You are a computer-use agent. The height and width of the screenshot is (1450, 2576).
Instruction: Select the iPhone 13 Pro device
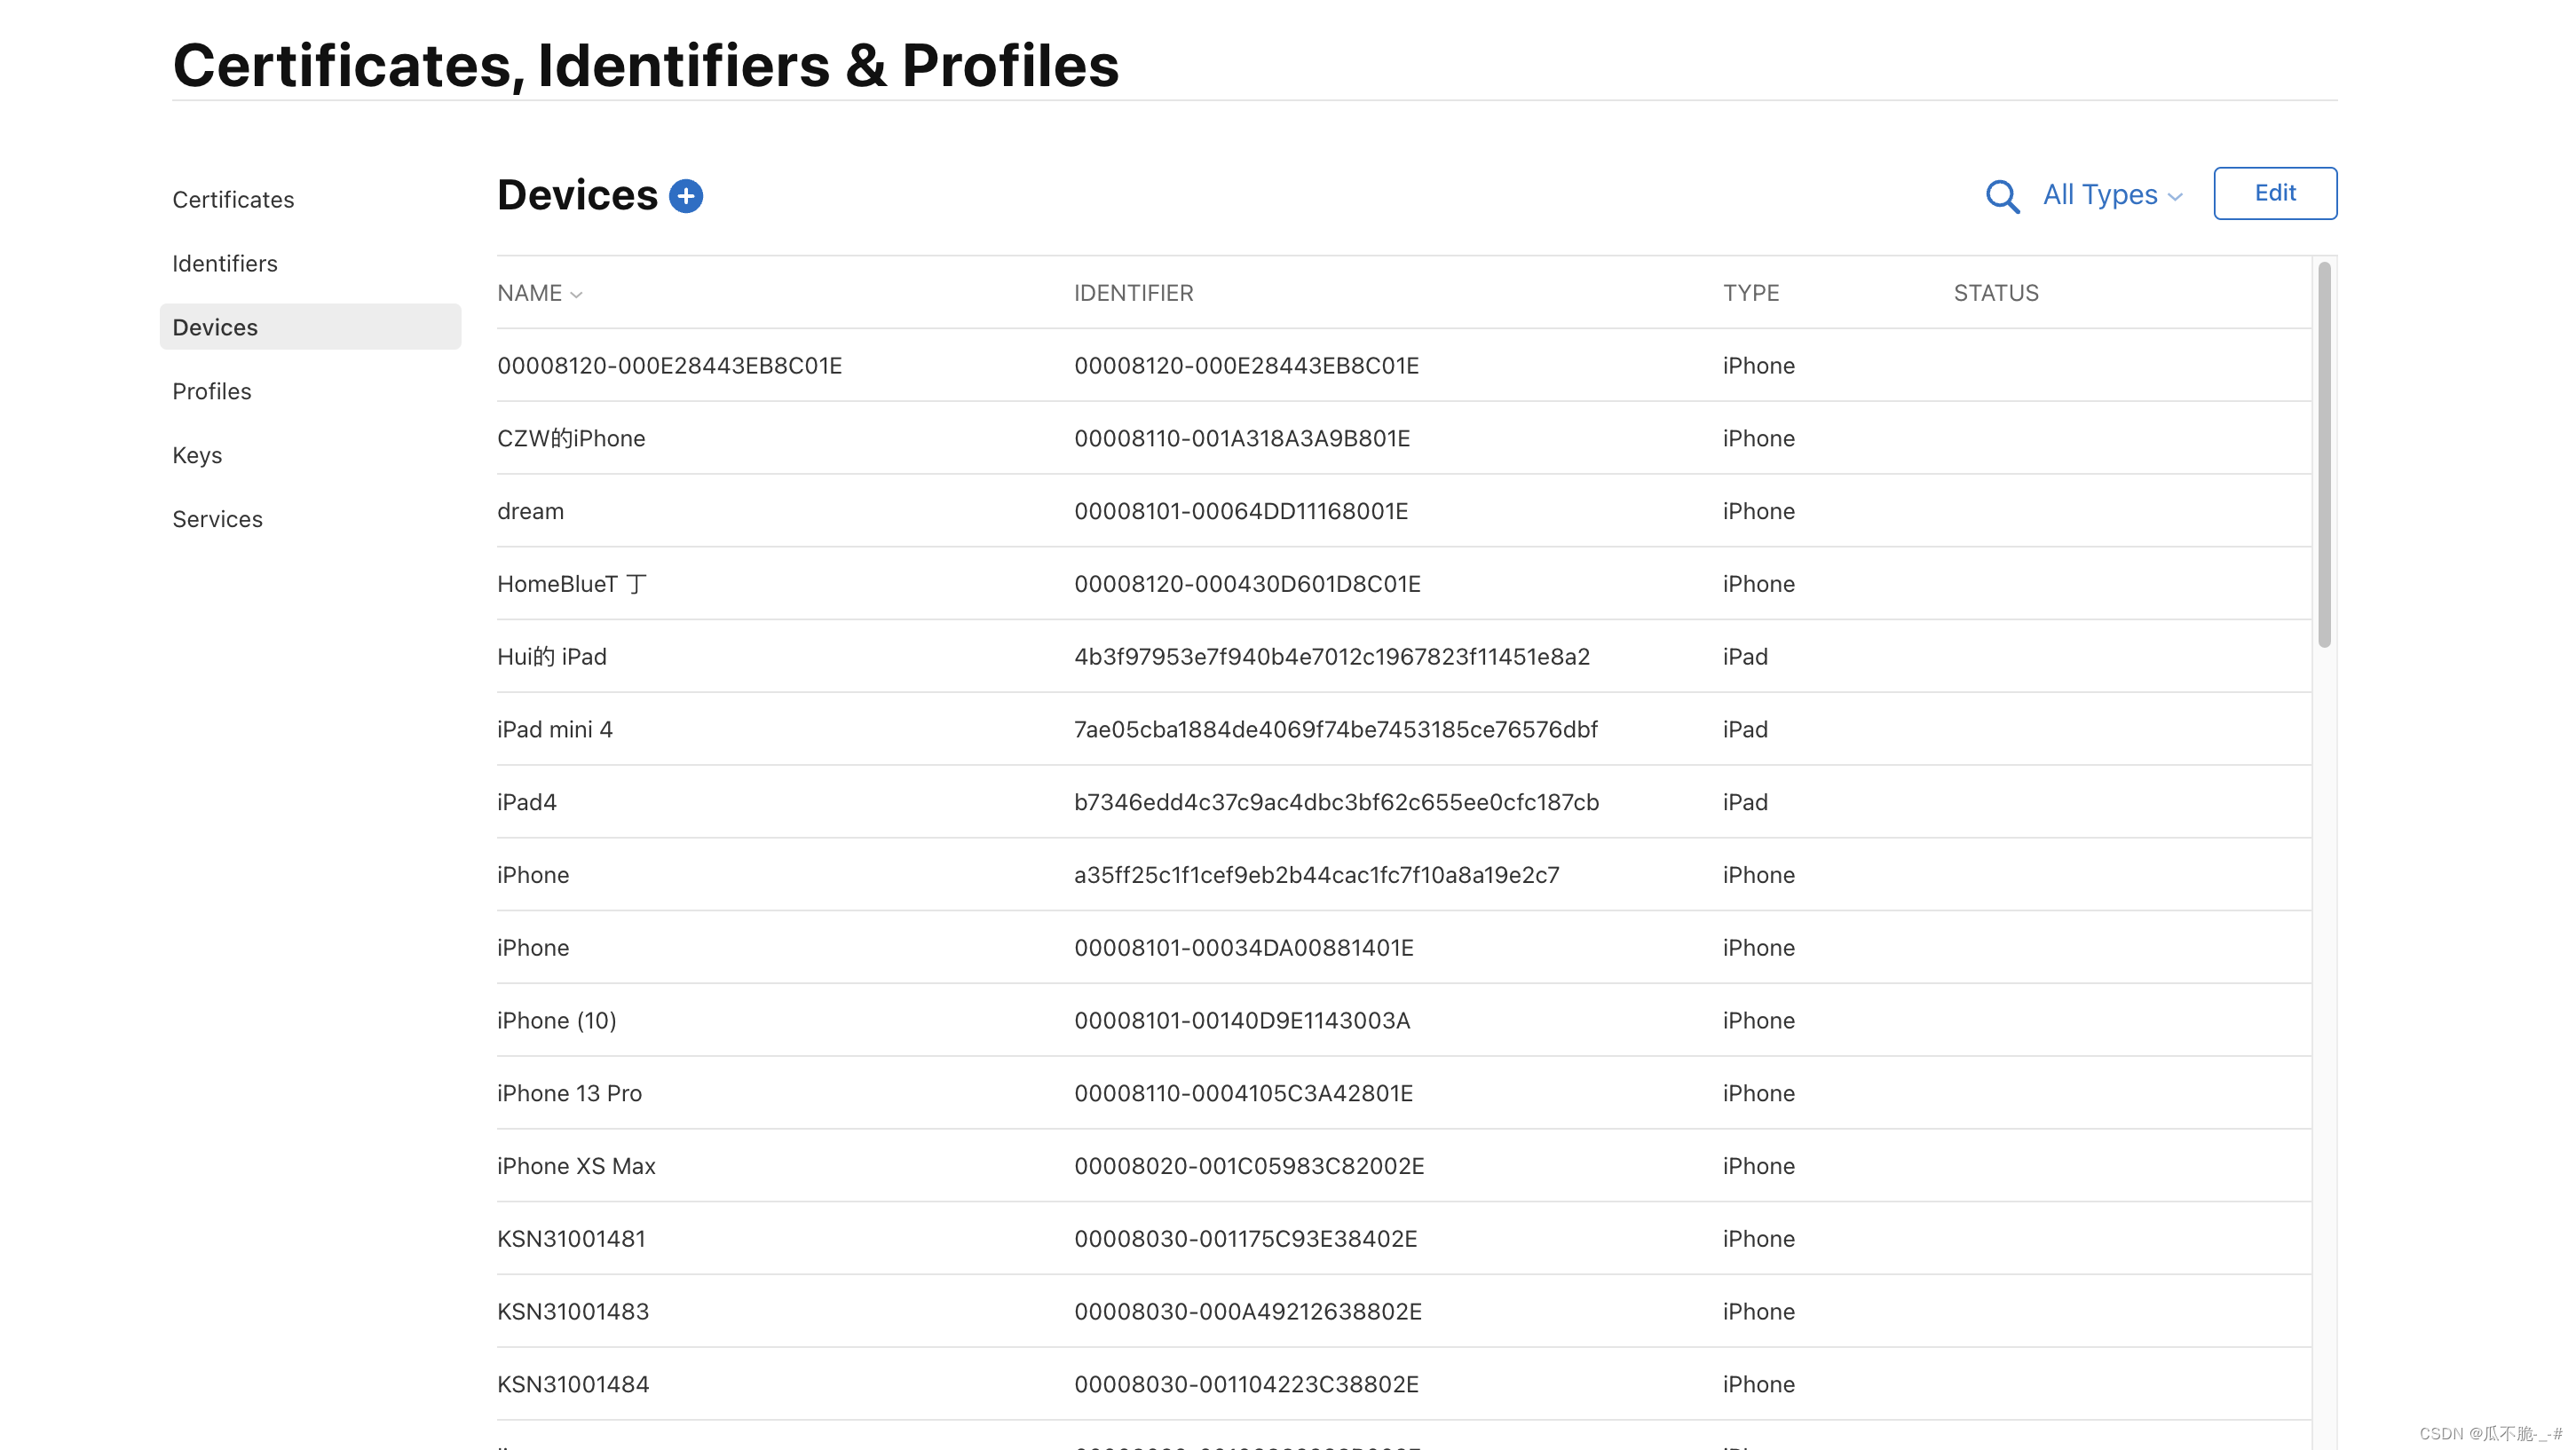tap(569, 1093)
